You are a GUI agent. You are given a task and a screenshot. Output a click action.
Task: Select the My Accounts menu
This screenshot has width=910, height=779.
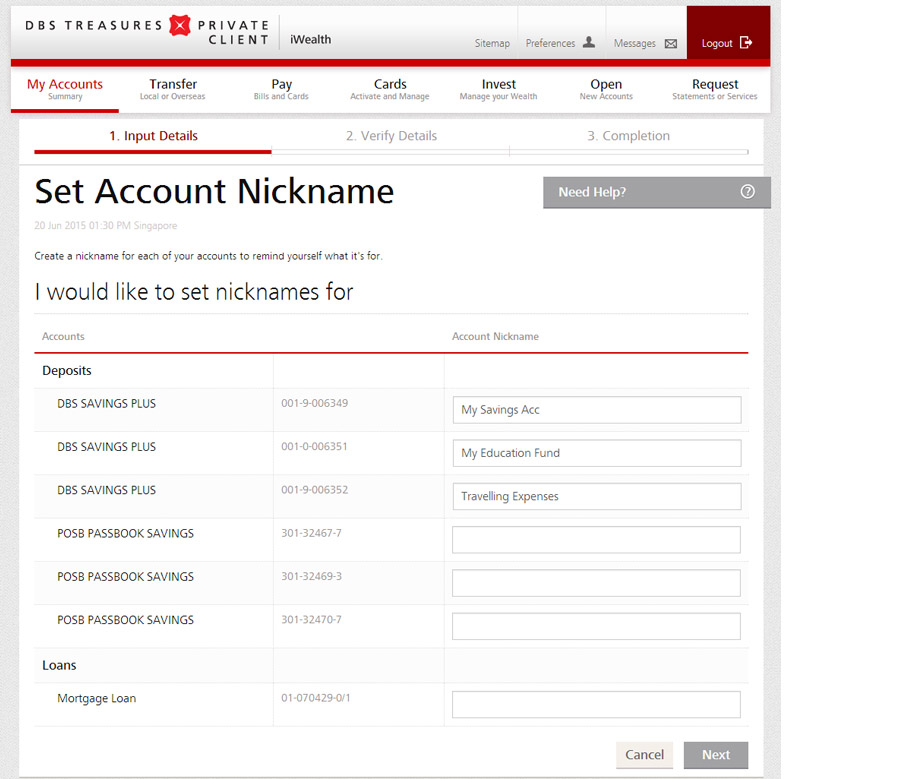tap(65, 89)
